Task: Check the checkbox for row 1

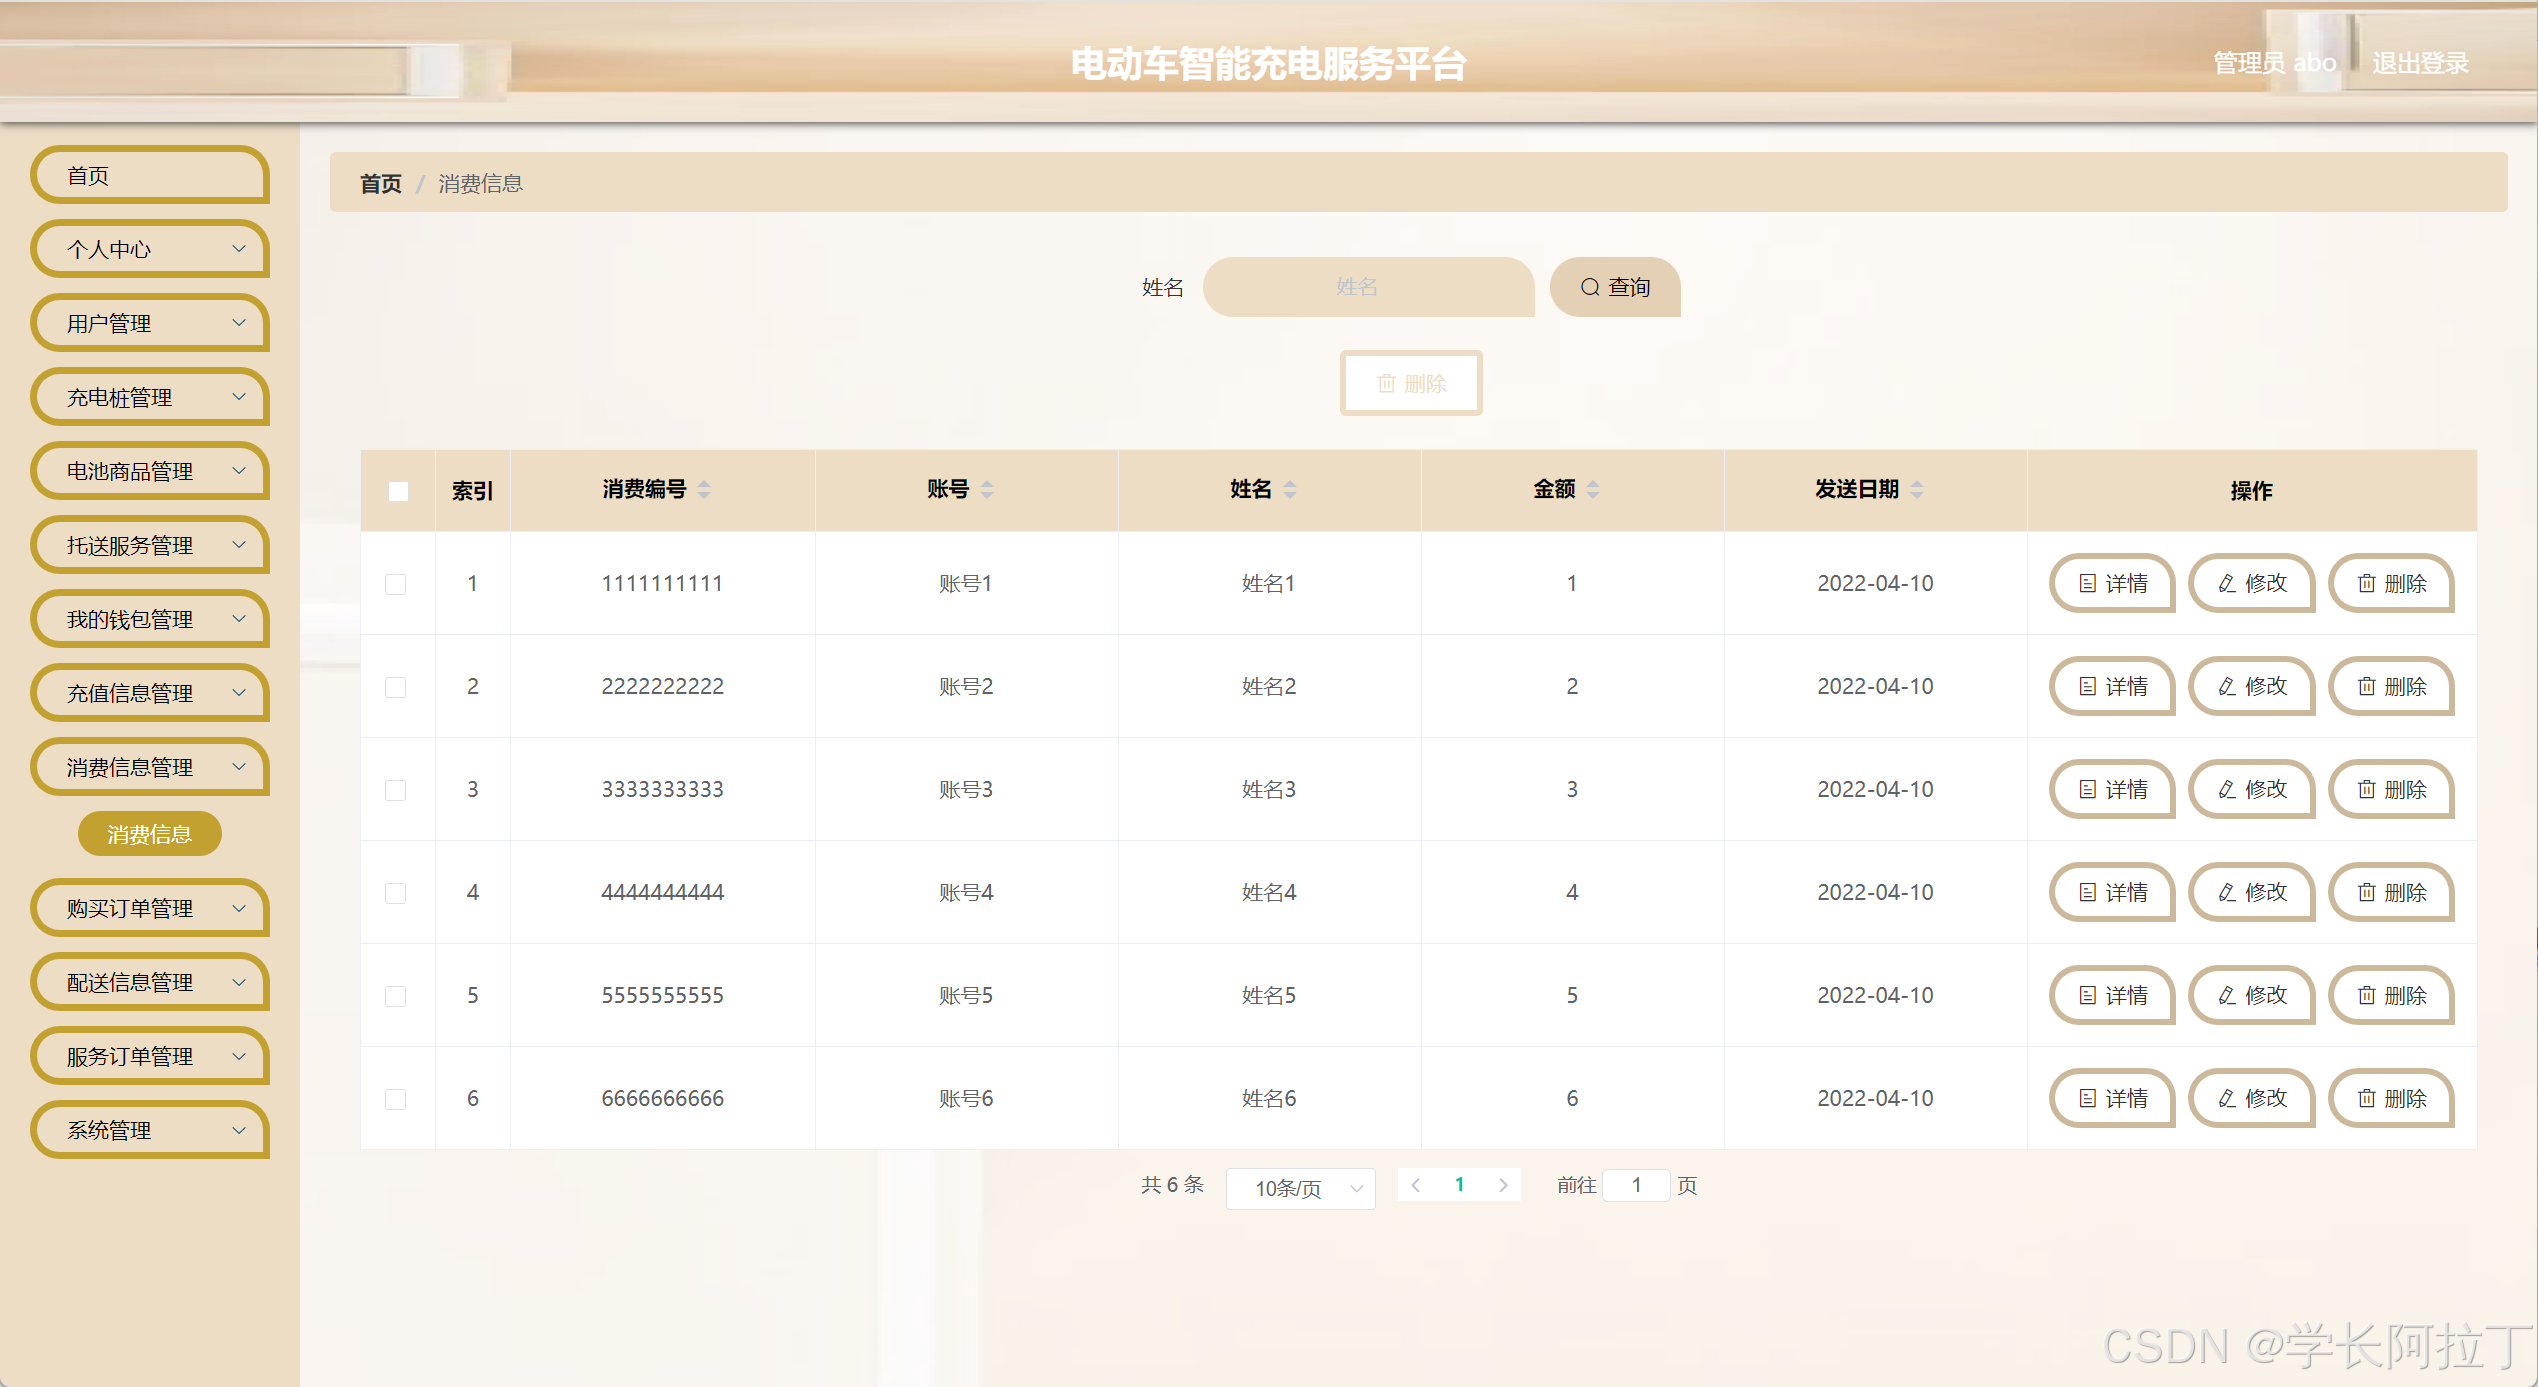Action: tap(395, 584)
